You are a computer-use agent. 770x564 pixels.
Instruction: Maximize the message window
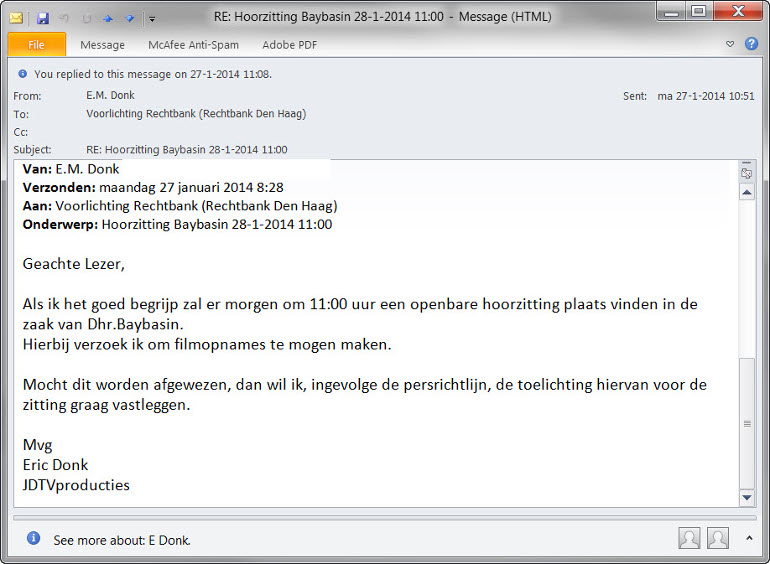(x=699, y=11)
